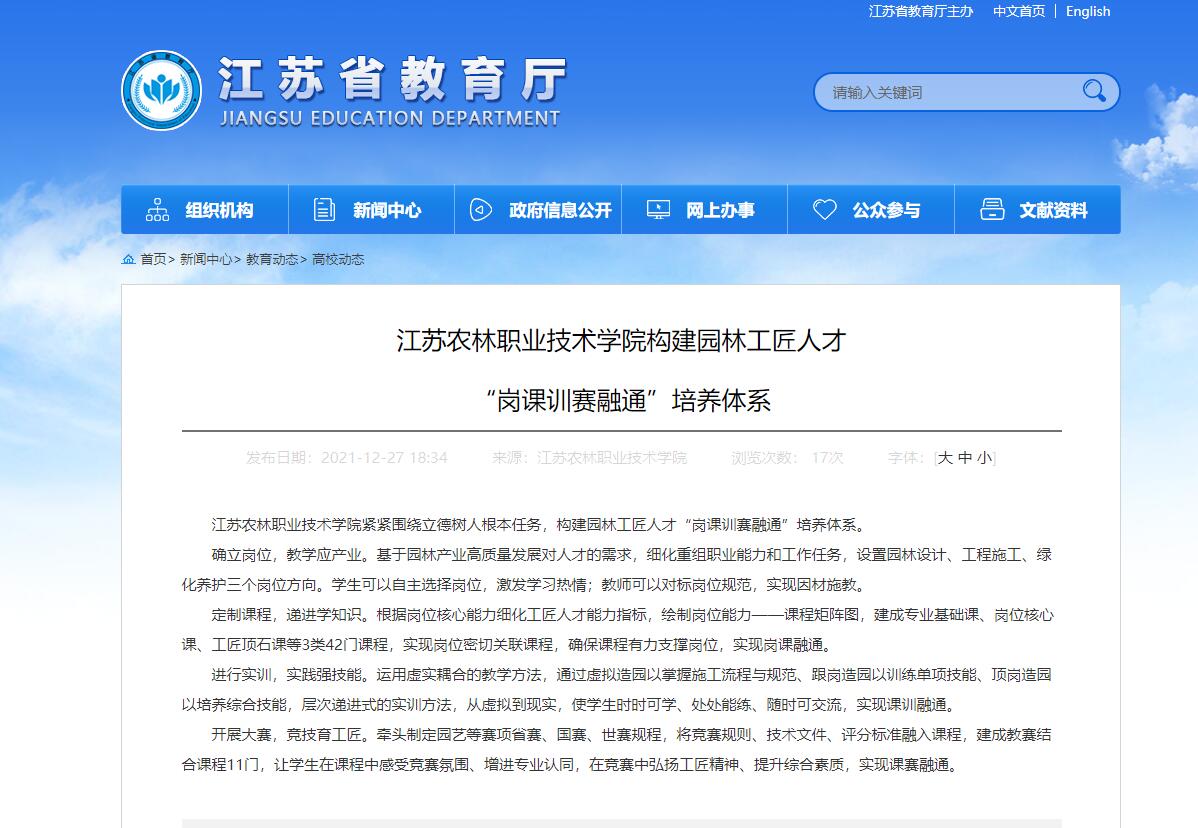Image resolution: width=1198 pixels, height=828 pixels.
Task: Click the 政府信息公开 circle arrow icon
Action: (x=481, y=209)
